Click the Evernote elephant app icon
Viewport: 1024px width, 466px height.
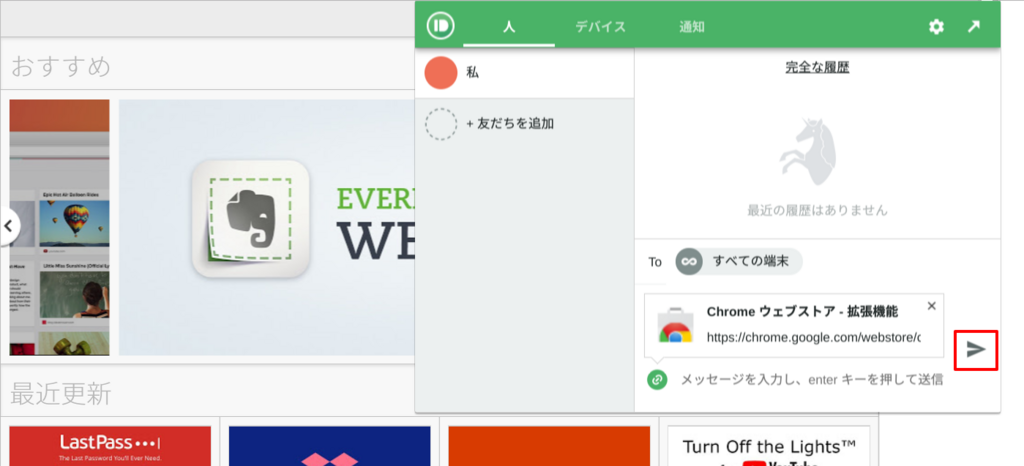coord(251,219)
